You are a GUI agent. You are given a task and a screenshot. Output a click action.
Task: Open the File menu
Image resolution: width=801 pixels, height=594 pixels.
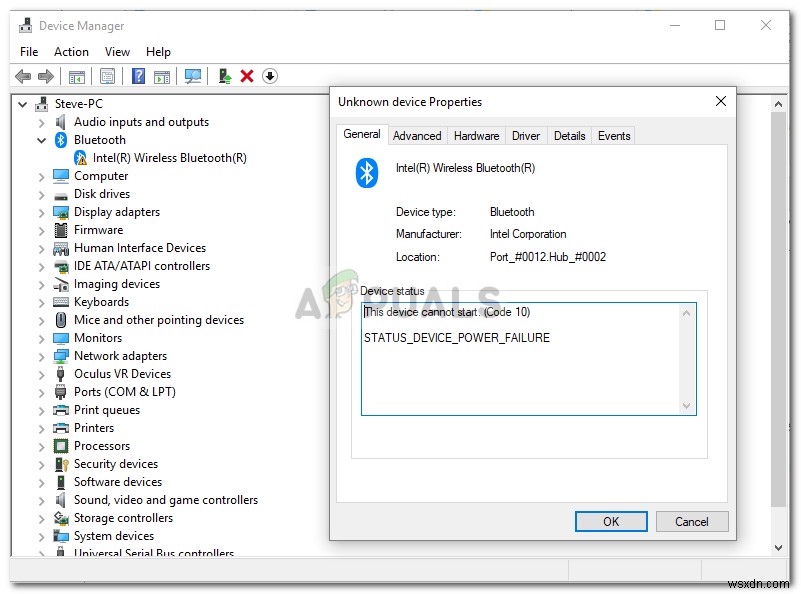29,52
